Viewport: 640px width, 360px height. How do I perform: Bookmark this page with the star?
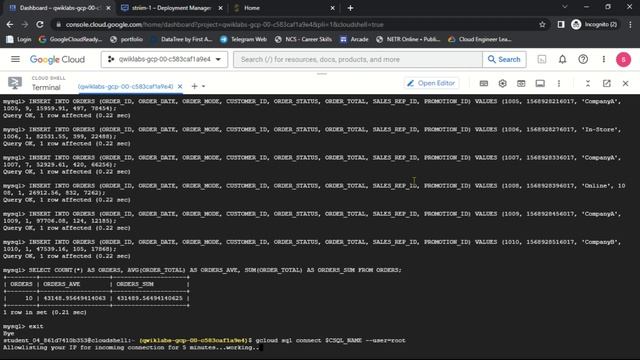542,24
